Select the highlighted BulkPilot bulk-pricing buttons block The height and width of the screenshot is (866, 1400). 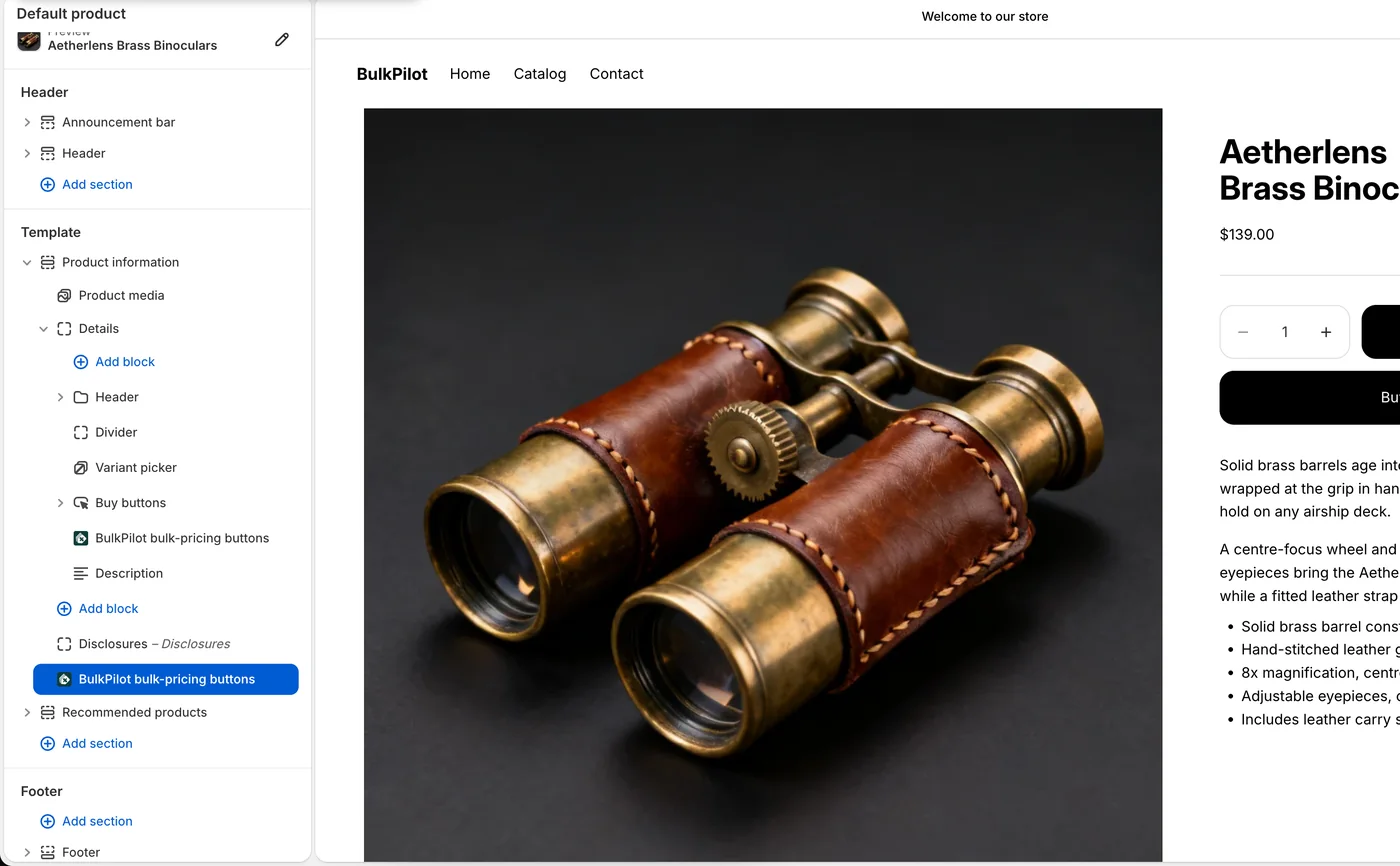click(166, 679)
